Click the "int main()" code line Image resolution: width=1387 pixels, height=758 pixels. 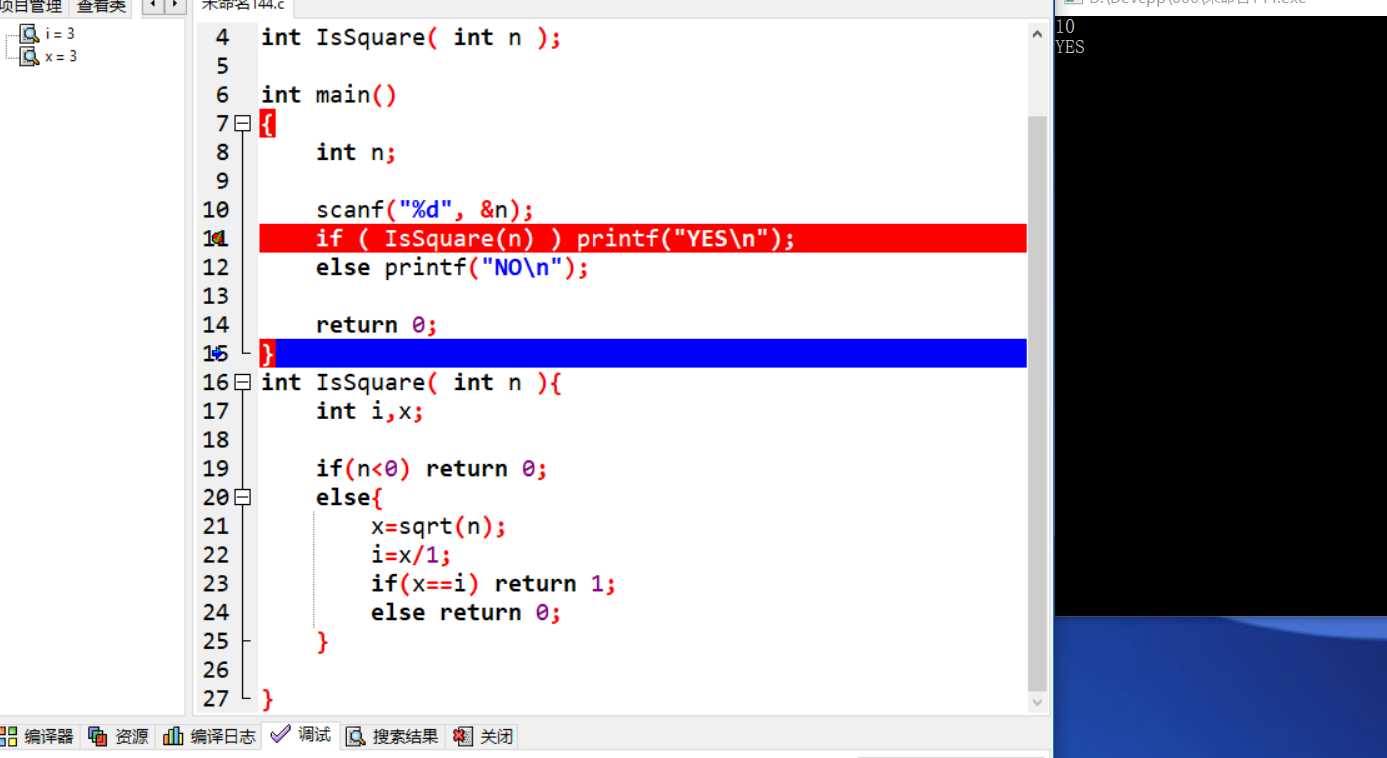pos(329,95)
